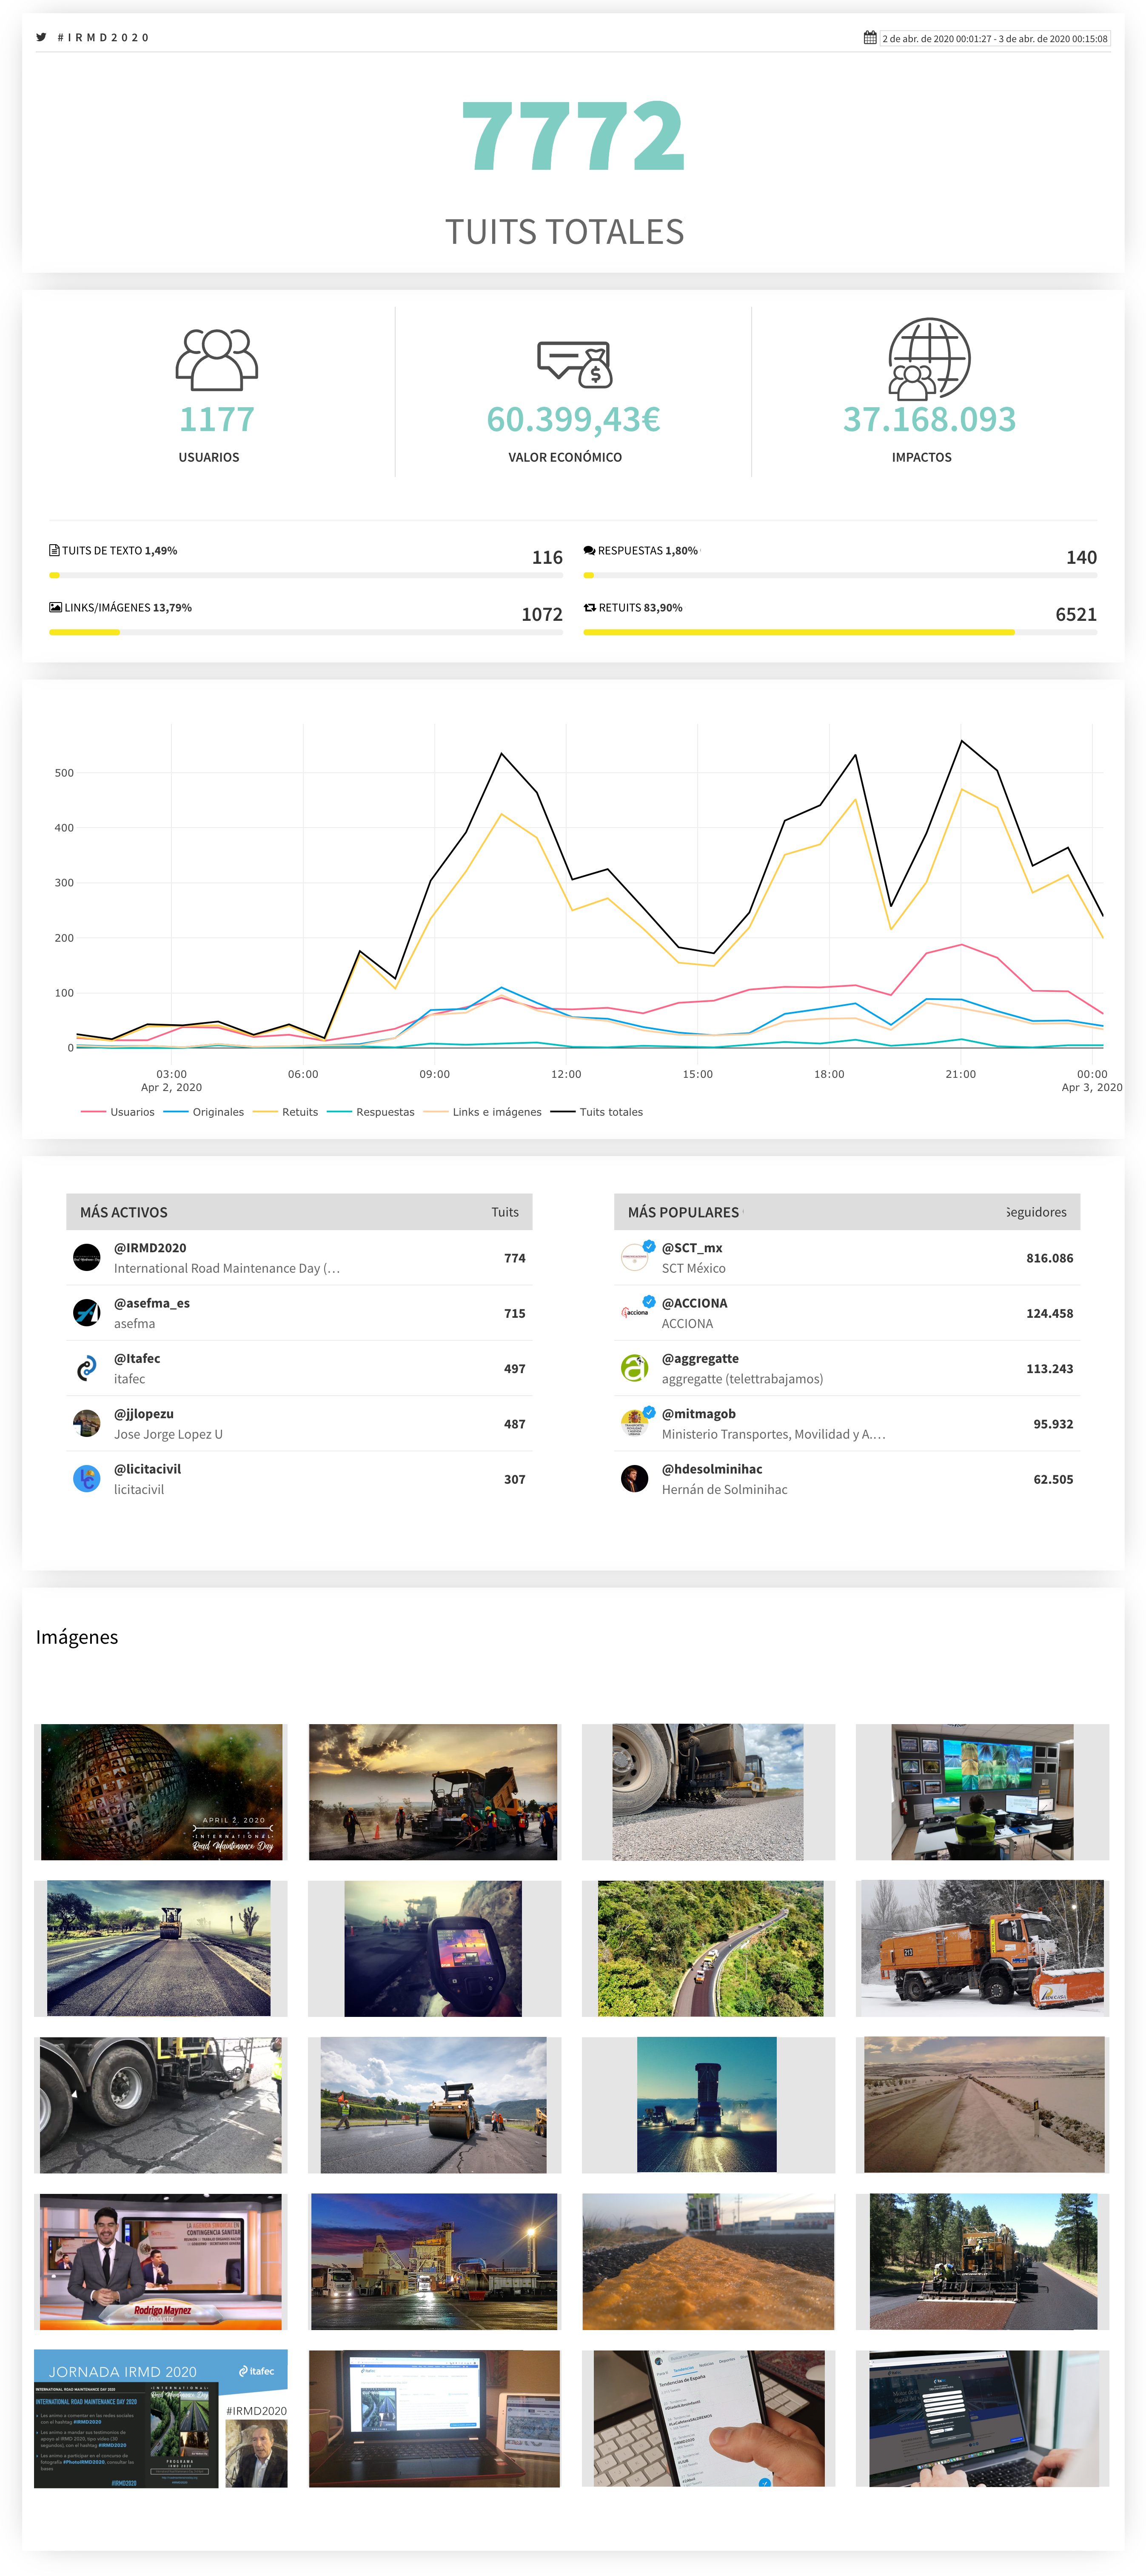
Task: Click the retweet arrows icon next to Retuits
Action: tap(590, 608)
